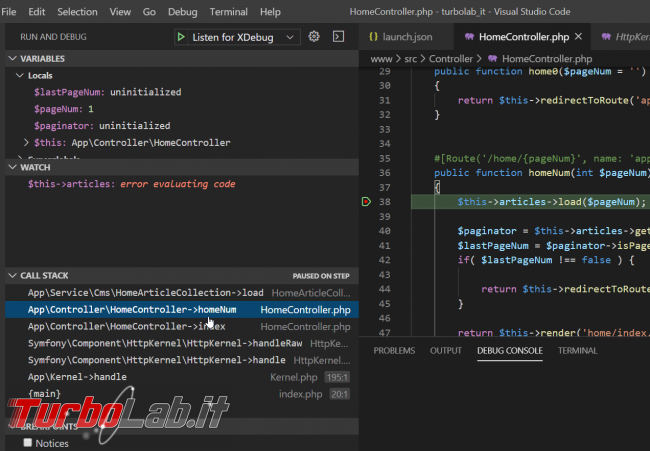The height and width of the screenshot is (451, 650).
Task: Select the DEBUG CONSOLE panel tab
Action: pyautogui.click(x=509, y=351)
